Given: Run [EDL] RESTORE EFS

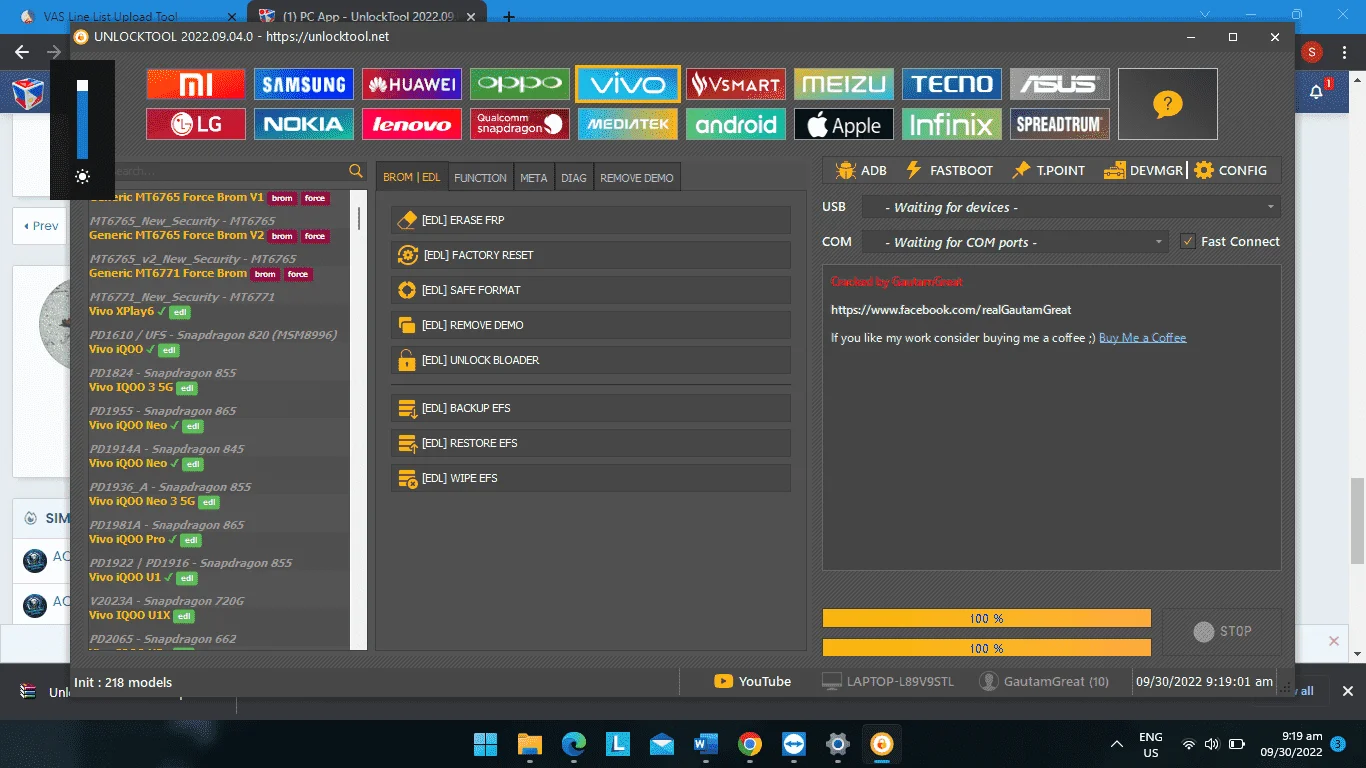Looking at the screenshot, I should point(590,443).
